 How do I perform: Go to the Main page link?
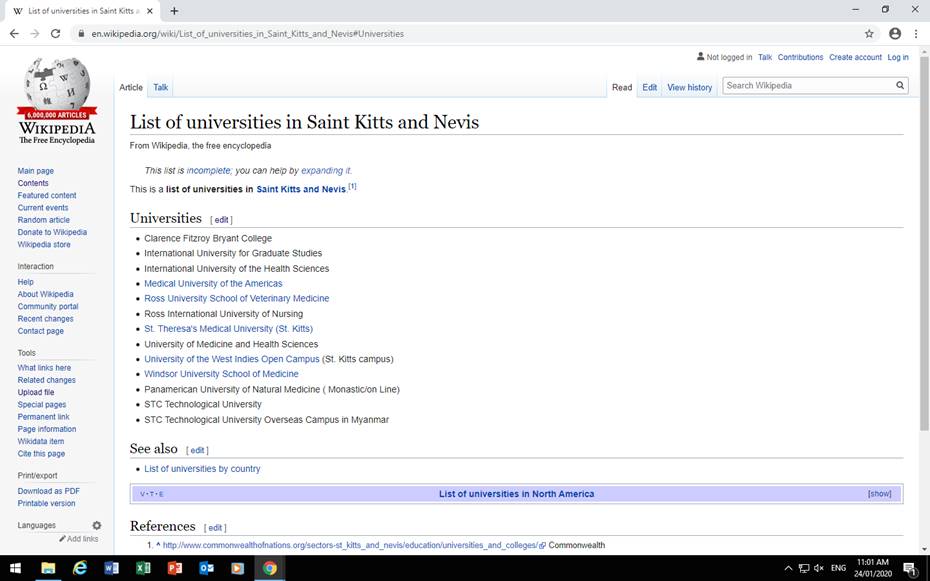click(36, 171)
